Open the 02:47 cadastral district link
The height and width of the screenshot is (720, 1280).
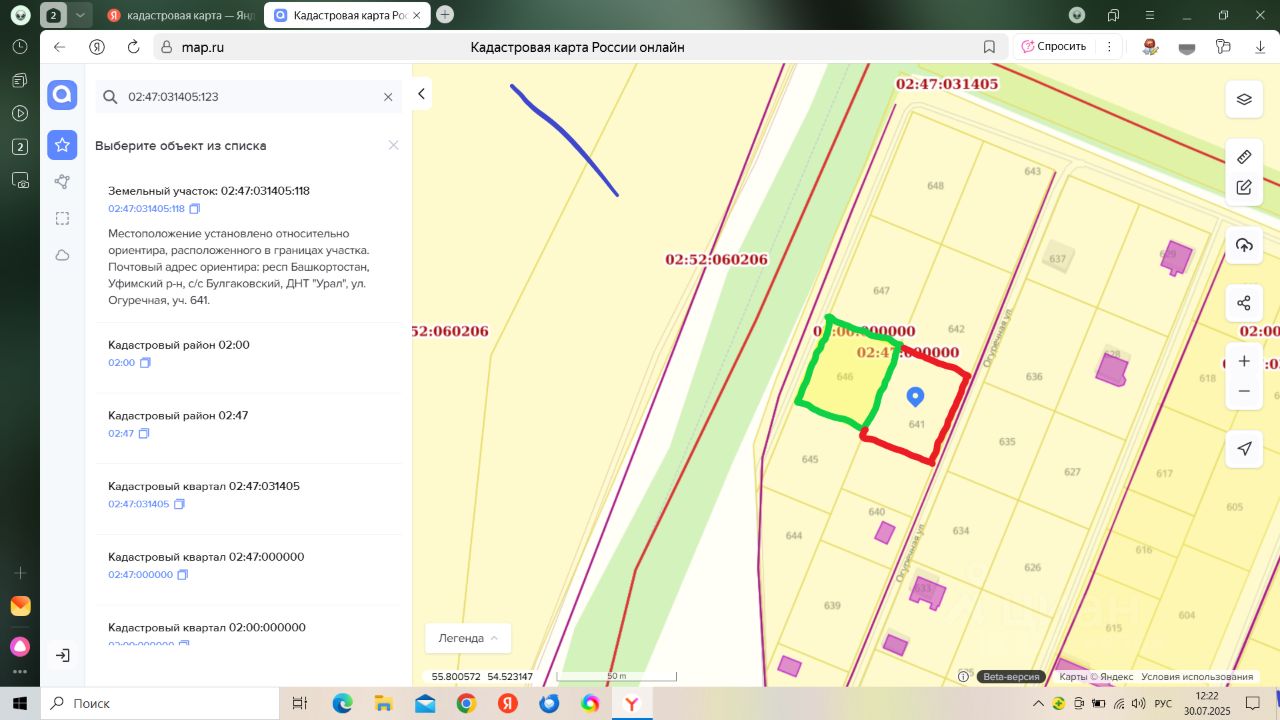click(x=121, y=434)
